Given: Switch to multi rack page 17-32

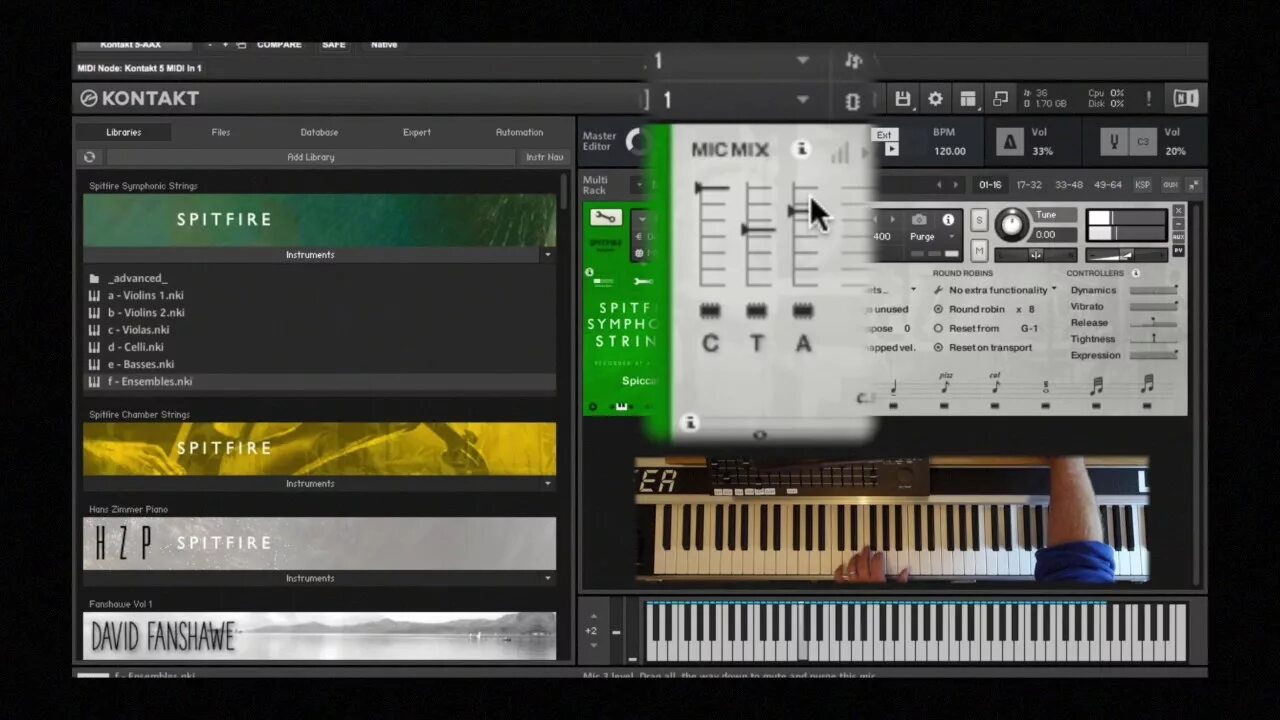Looking at the screenshot, I should click(1029, 185).
